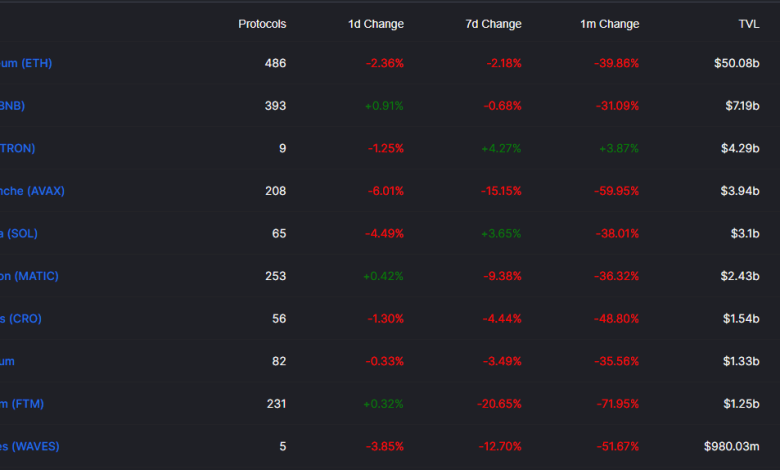This screenshot has height=470, width=780.
Task: Open the Avalanche (AVAX) link
Action: [x=32, y=191]
